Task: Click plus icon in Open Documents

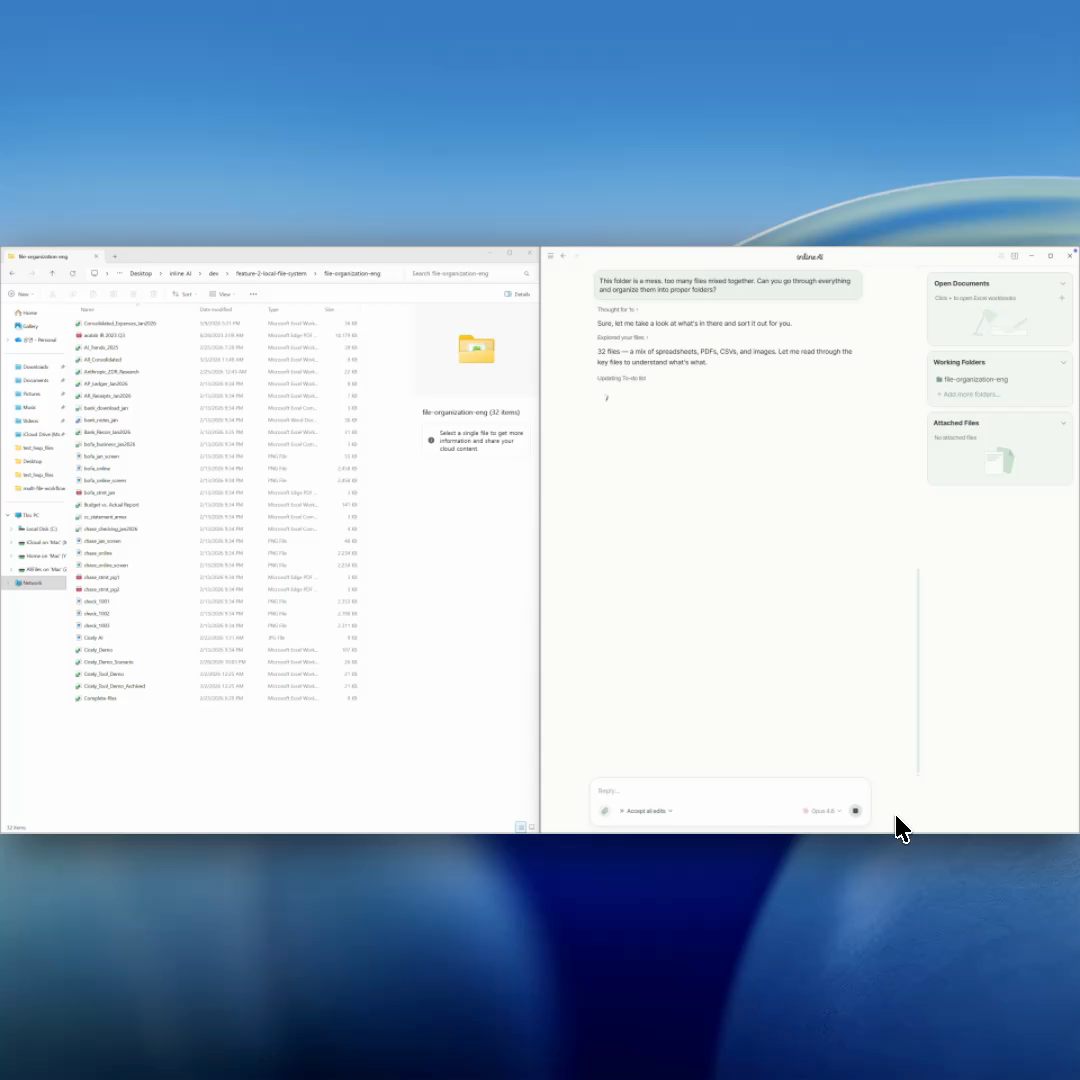Action: [1062, 298]
